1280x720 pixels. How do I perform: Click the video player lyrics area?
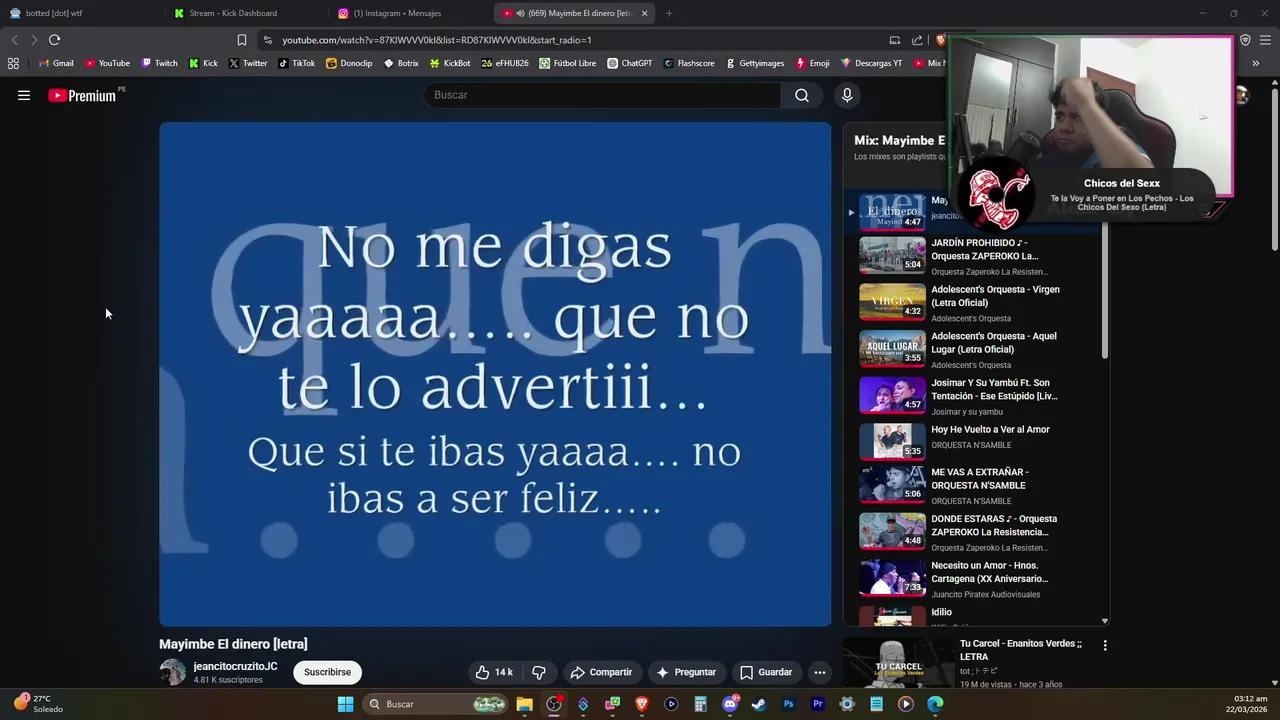point(495,374)
